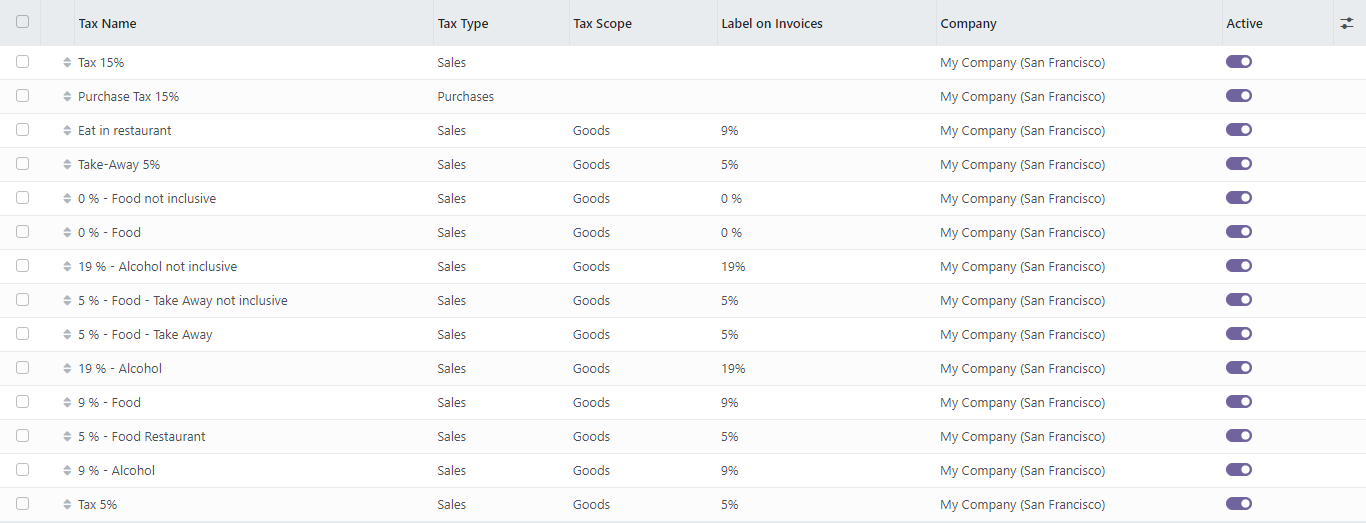Disable Active toggle for Tax 15%

(1239, 62)
